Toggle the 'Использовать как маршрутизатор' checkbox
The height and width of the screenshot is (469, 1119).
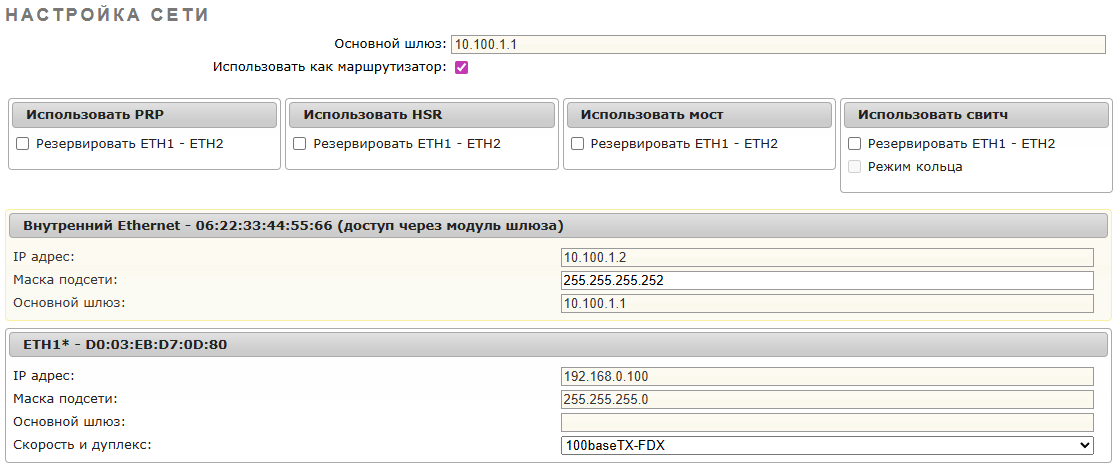(x=462, y=68)
